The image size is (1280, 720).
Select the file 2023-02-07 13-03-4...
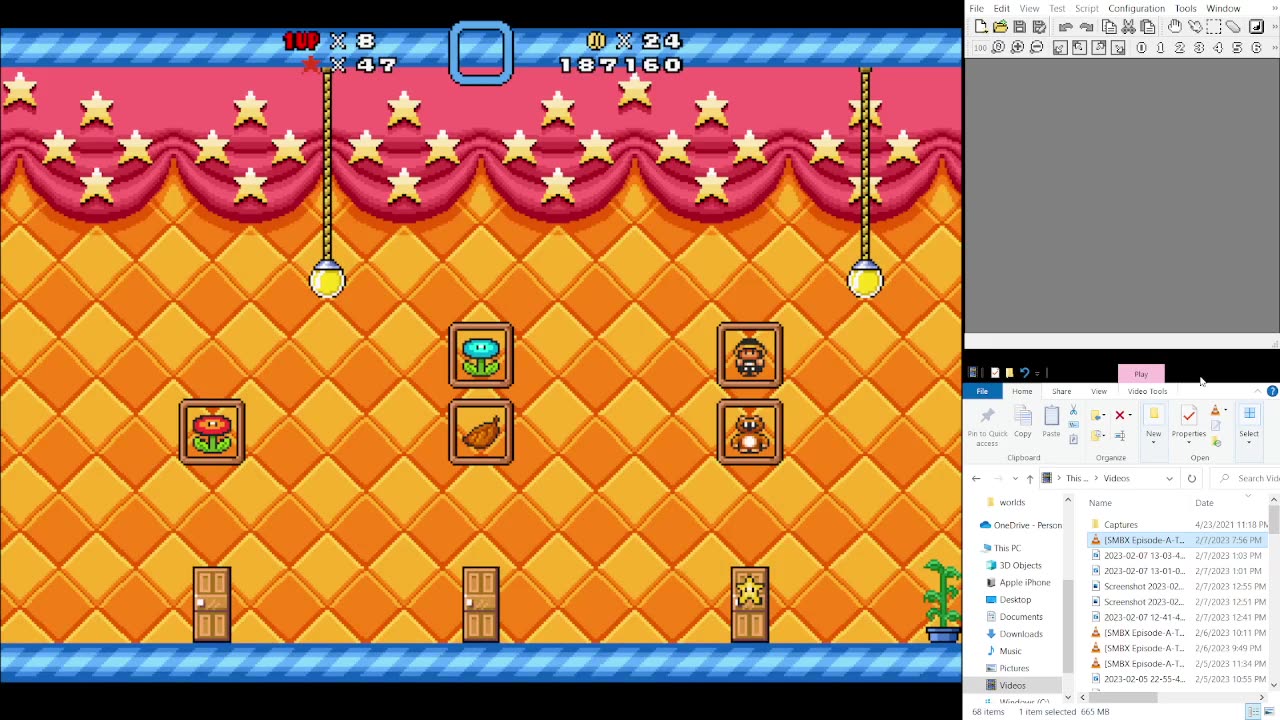pyautogui.click(x=1143, y=555)
